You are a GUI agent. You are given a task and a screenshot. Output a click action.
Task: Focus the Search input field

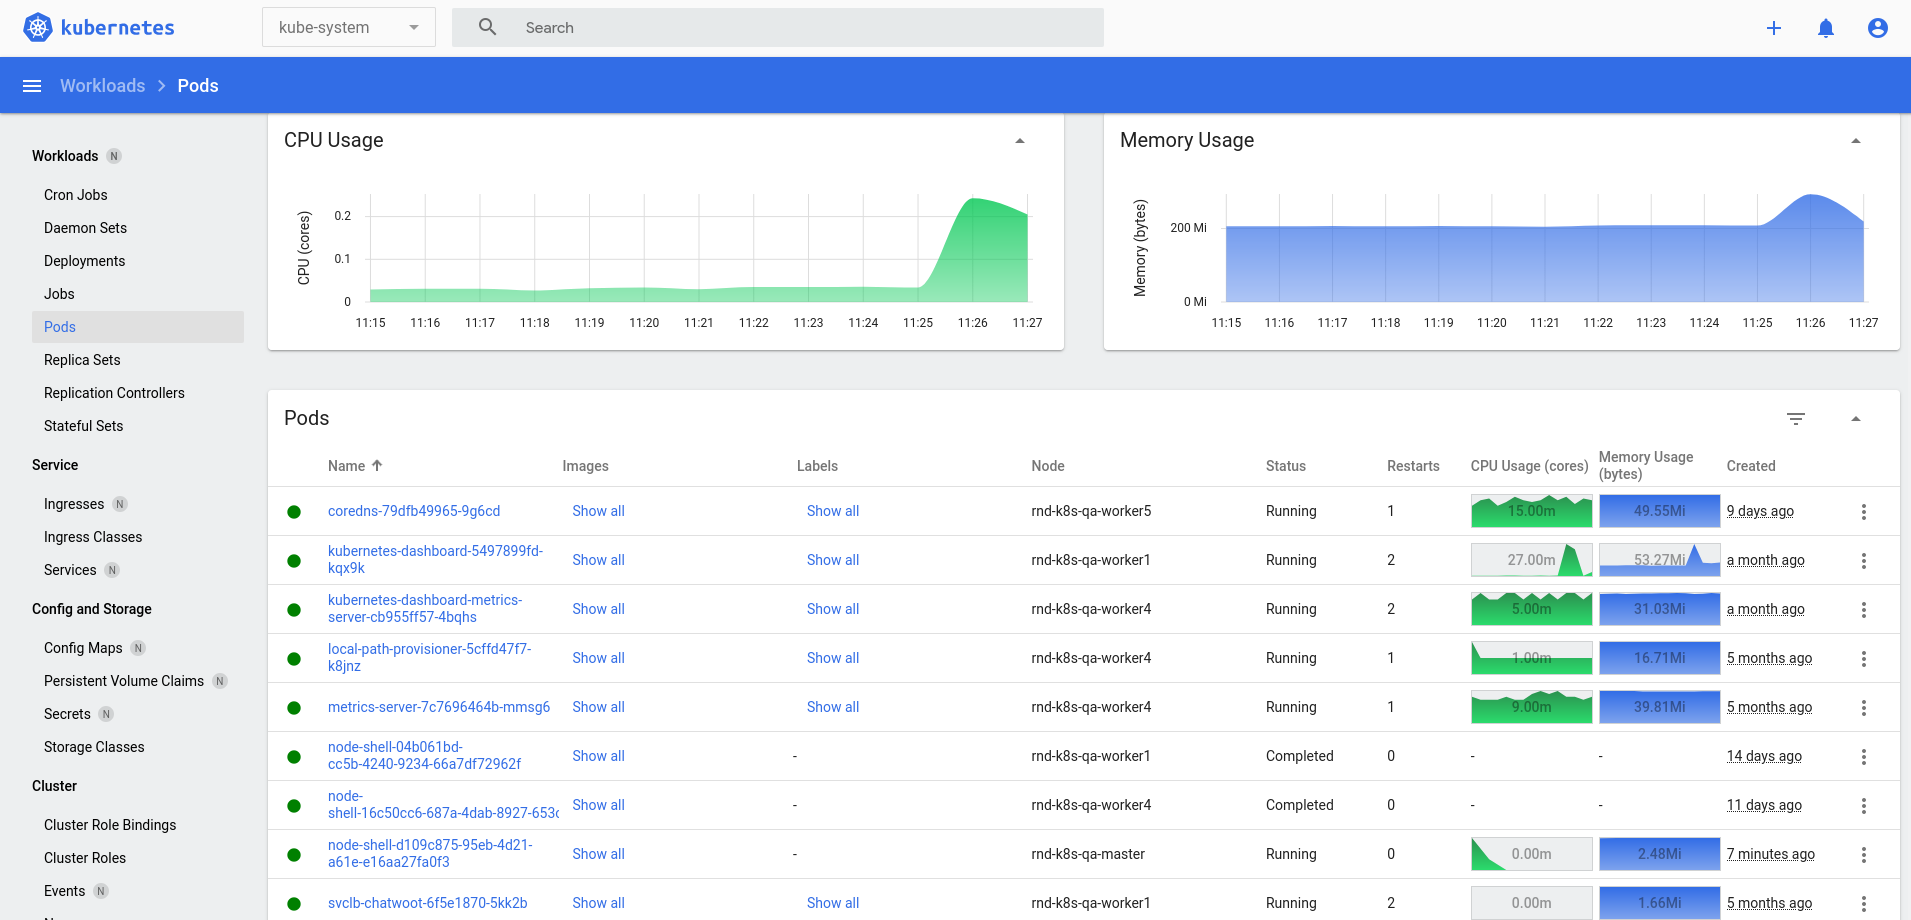tap(778, 27)
